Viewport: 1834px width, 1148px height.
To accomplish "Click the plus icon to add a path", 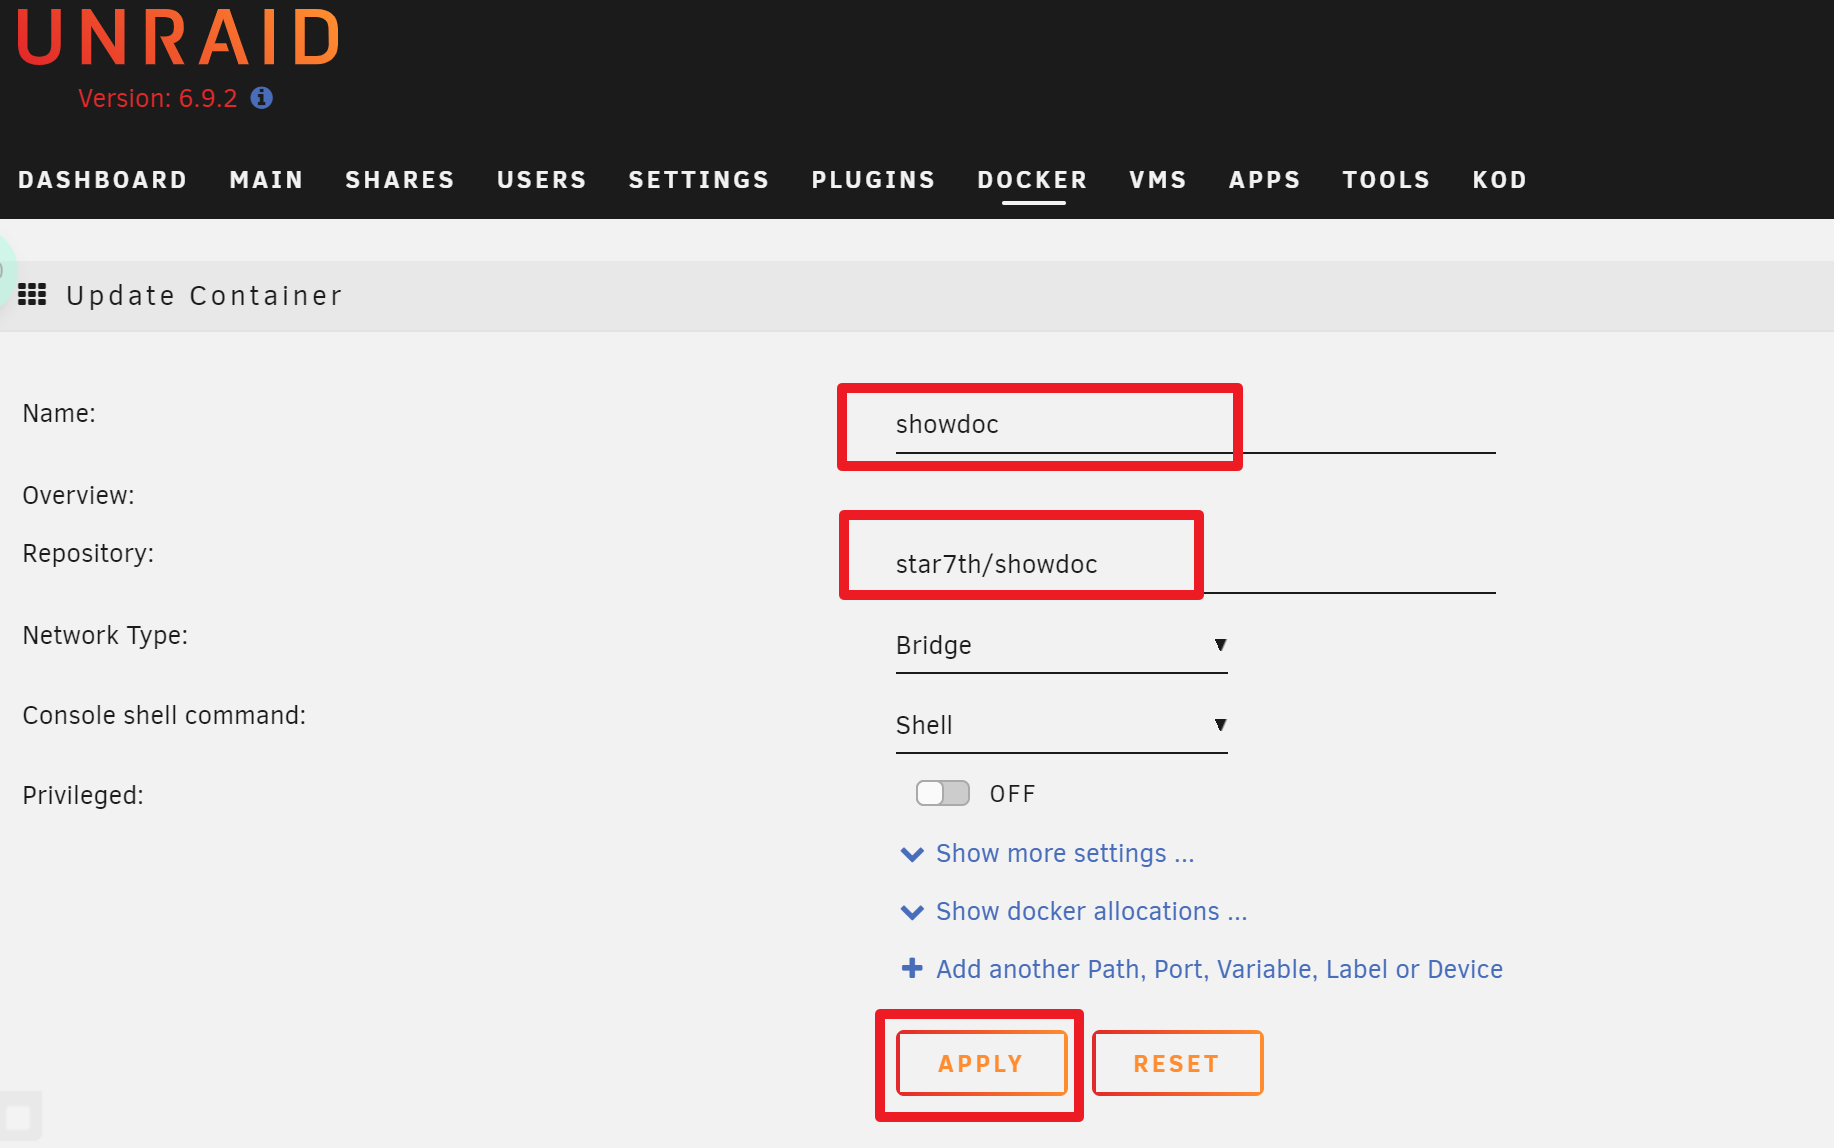I will coord(912,968).
